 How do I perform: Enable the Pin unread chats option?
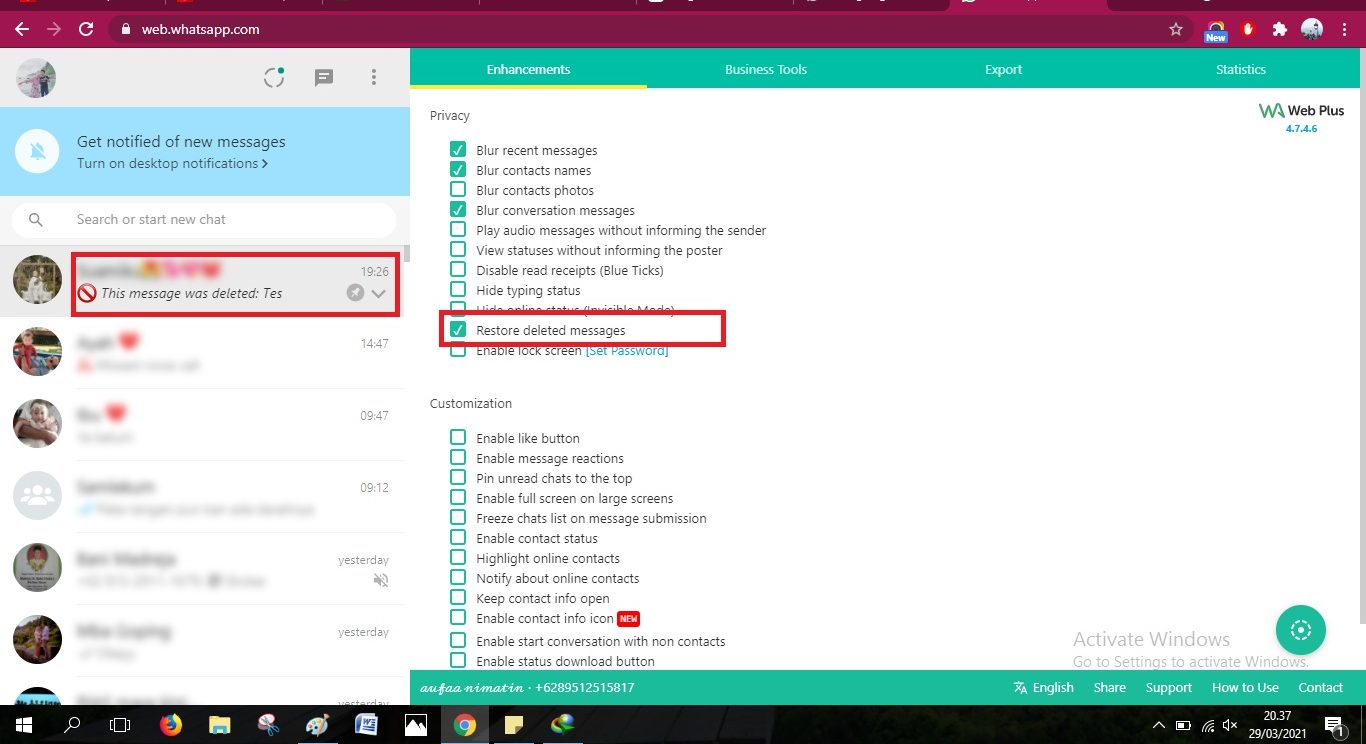[457, 477]
